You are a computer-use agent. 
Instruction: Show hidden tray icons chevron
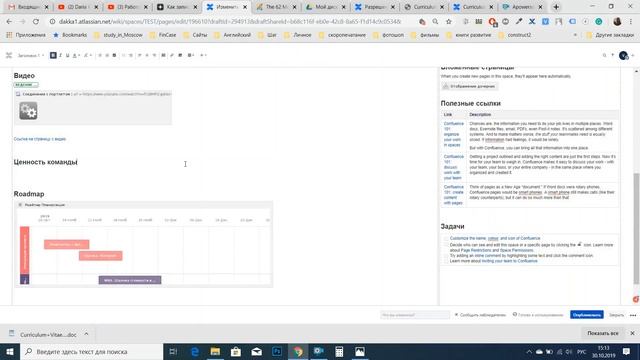[529, 351]
